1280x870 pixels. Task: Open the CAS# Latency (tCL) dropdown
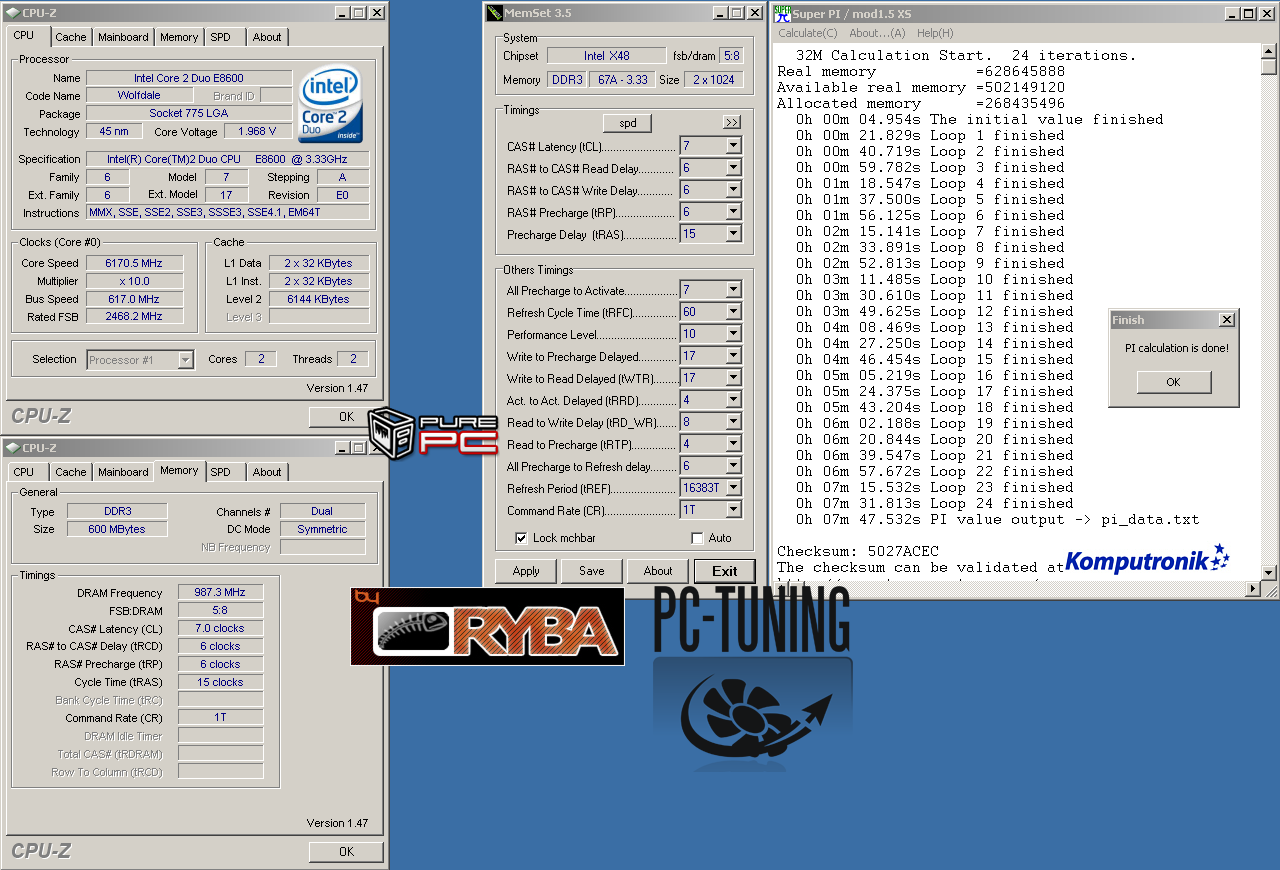734,146
